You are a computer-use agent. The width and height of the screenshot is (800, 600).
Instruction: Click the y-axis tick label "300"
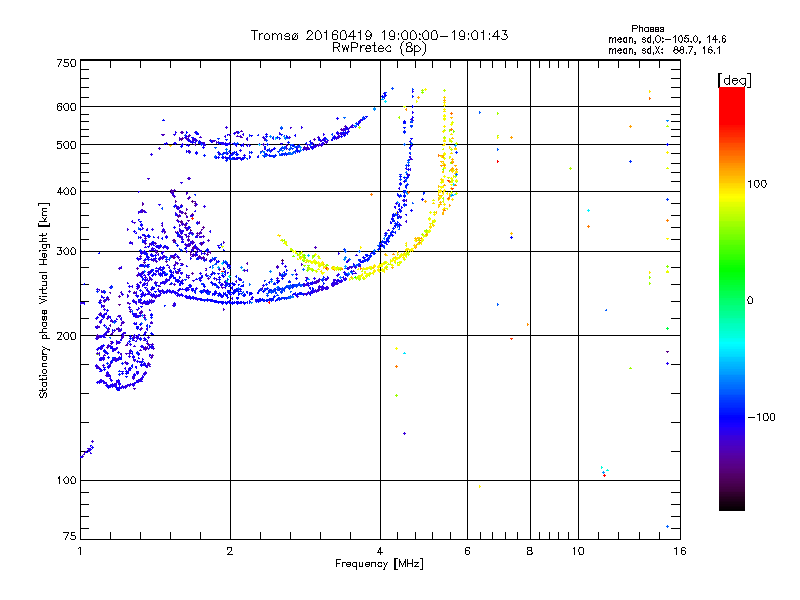coord(66,251)
